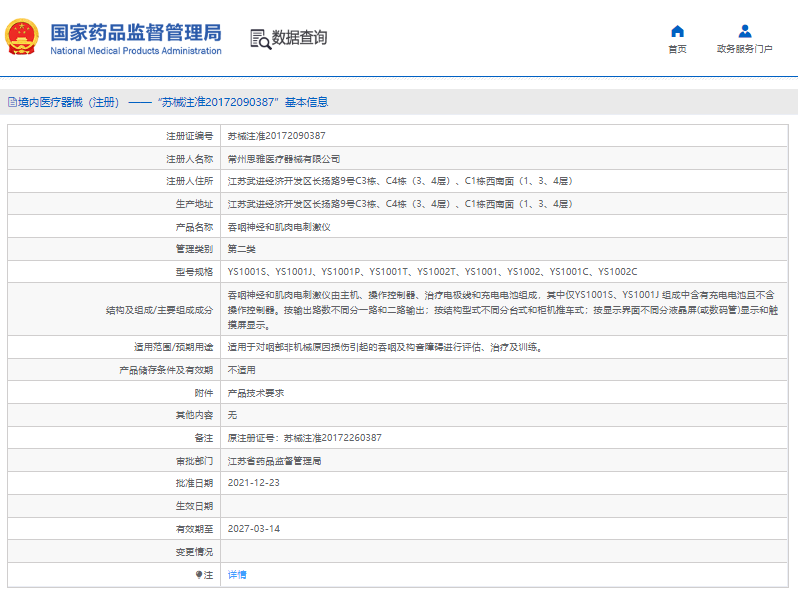Click National Medical Products Administration text
This screenshot has width=798, height=593.
136,51
